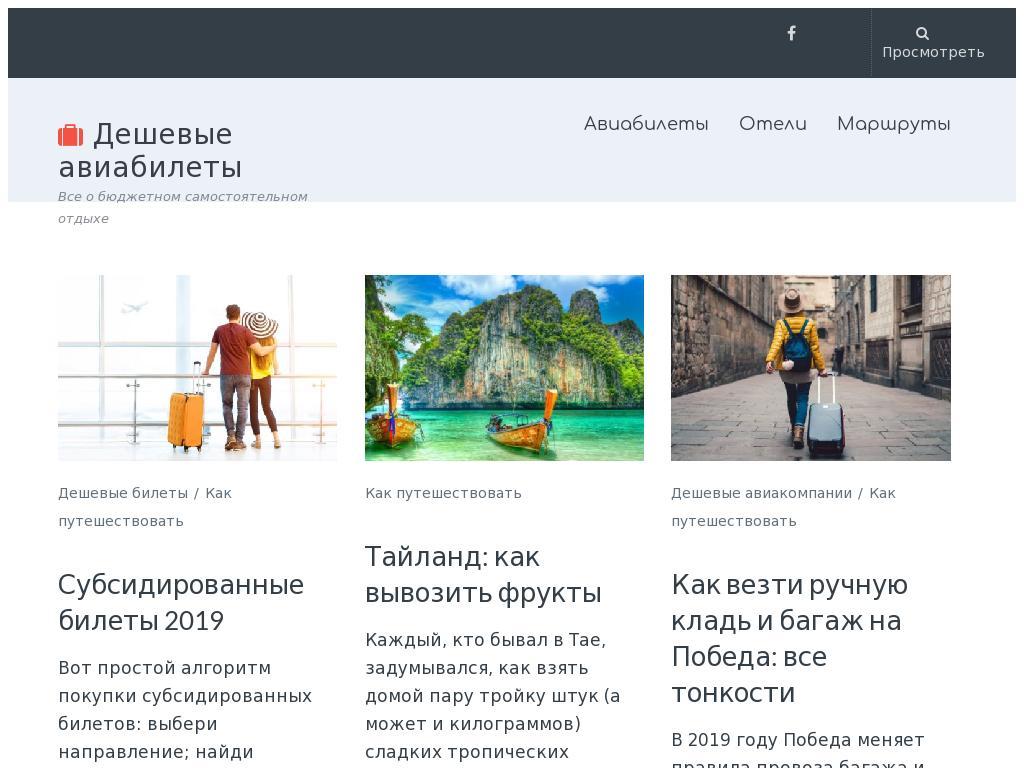1024x768 pixels.
Task: Open the Дешевые авиакомпании category link
Action: [x=761, y=493]
